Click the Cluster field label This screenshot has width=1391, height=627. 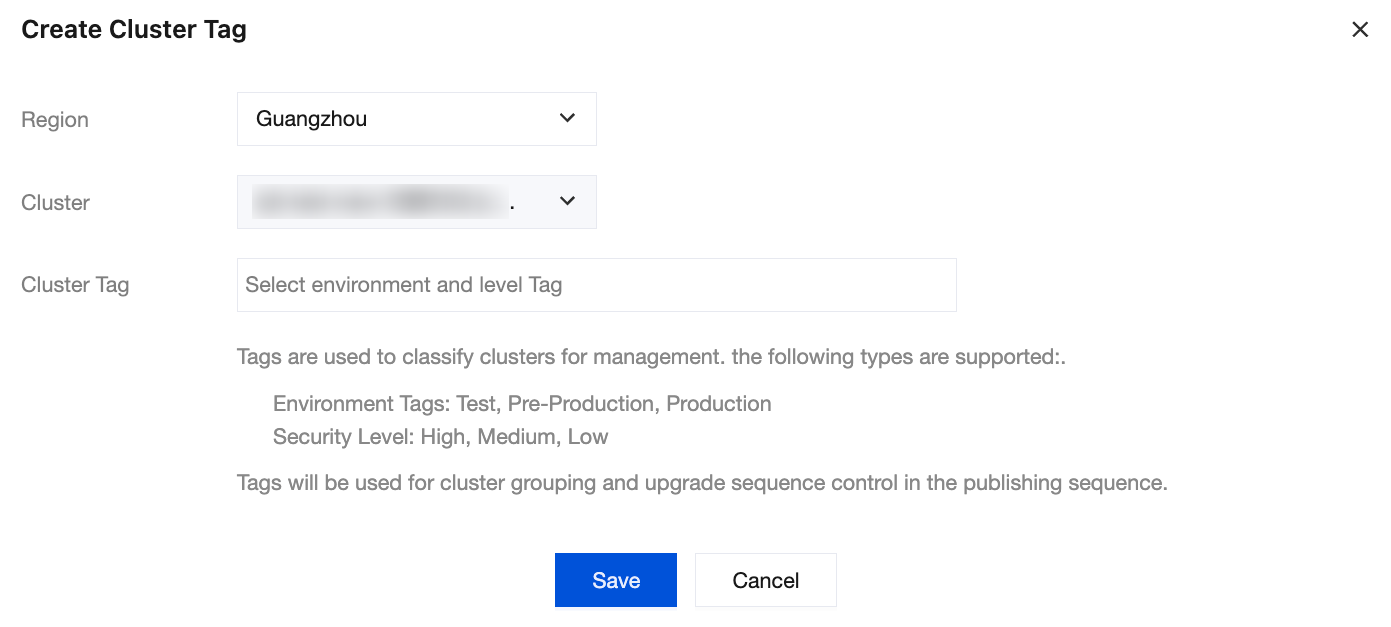55,203
